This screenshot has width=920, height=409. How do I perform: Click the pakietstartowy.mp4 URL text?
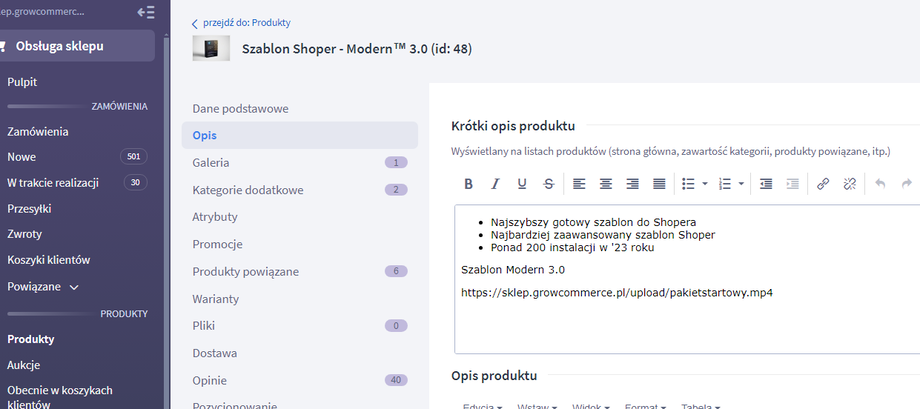point(617,292)
